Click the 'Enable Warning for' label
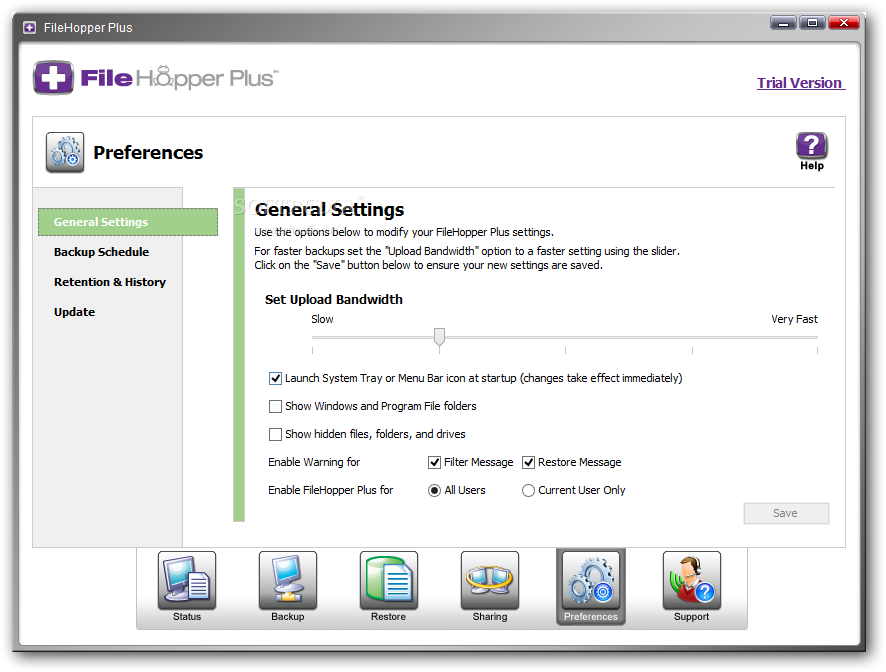The height and width of the screenshot is (672, 886). (314, 462)
